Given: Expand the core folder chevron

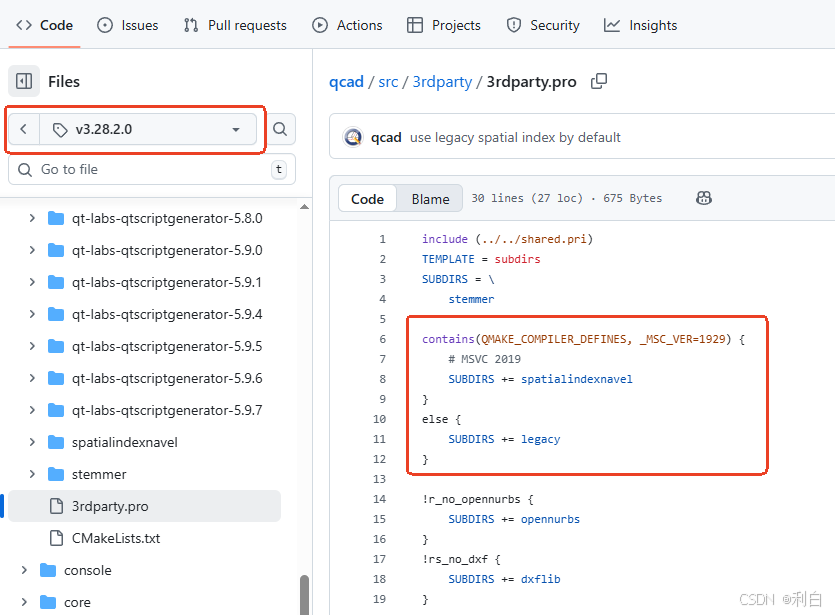Looking at the screenshot, I should [x=24, y=602].
